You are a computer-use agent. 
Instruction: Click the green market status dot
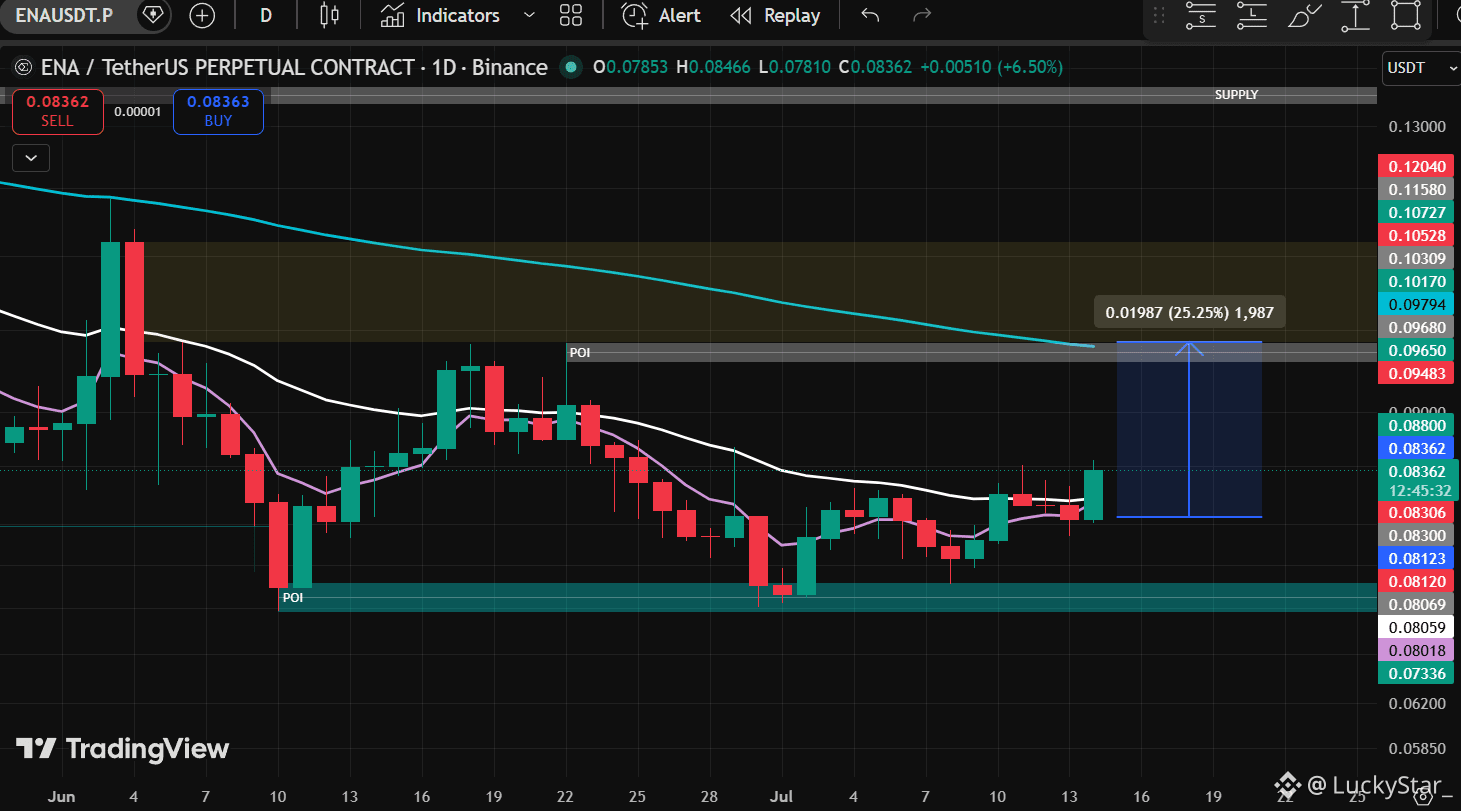[571, 68]
